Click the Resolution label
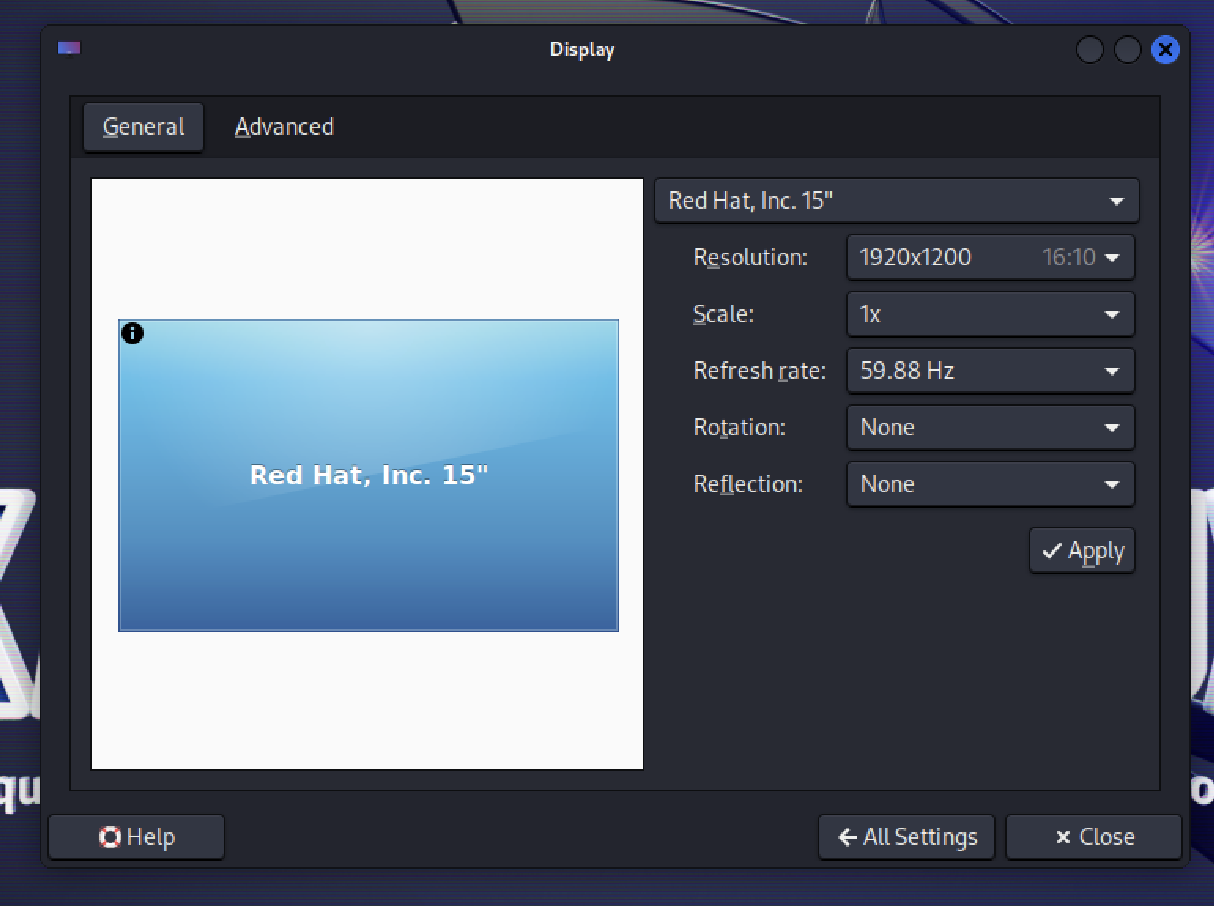This screenshot has width=1214, height=906. click(x=750, y=257)
